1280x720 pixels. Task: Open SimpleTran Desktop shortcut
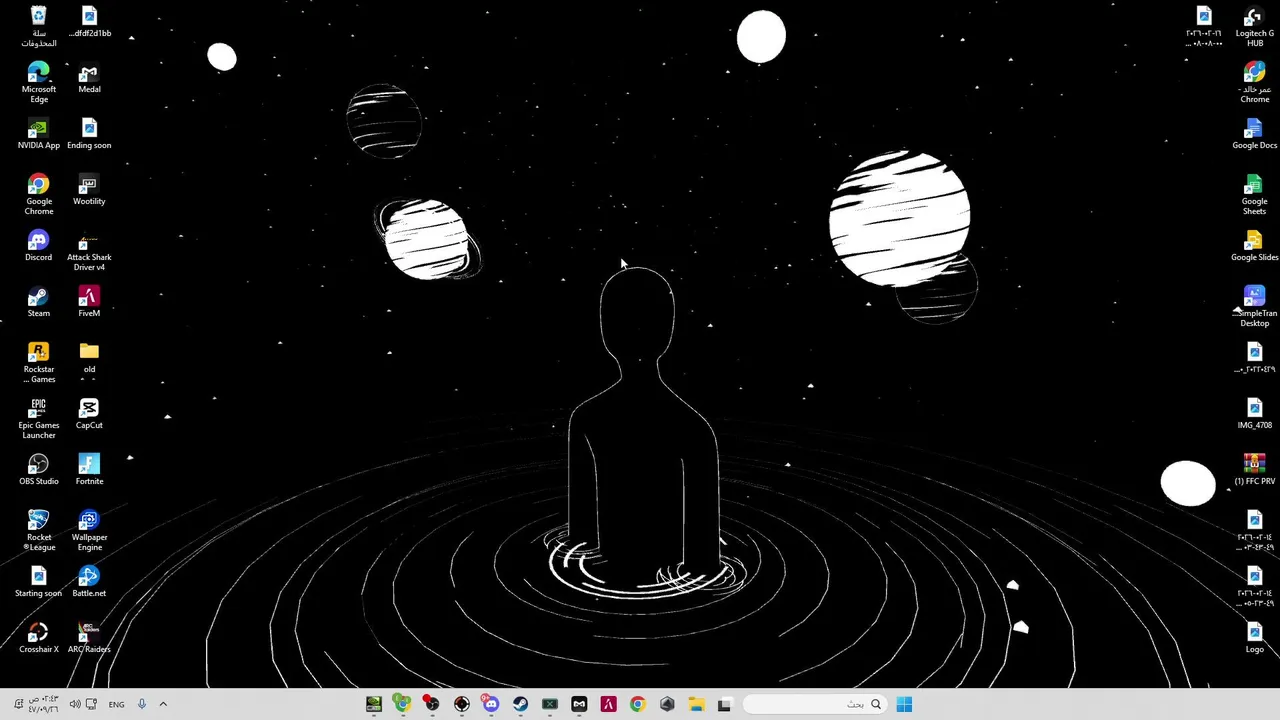click(1254, 306)
